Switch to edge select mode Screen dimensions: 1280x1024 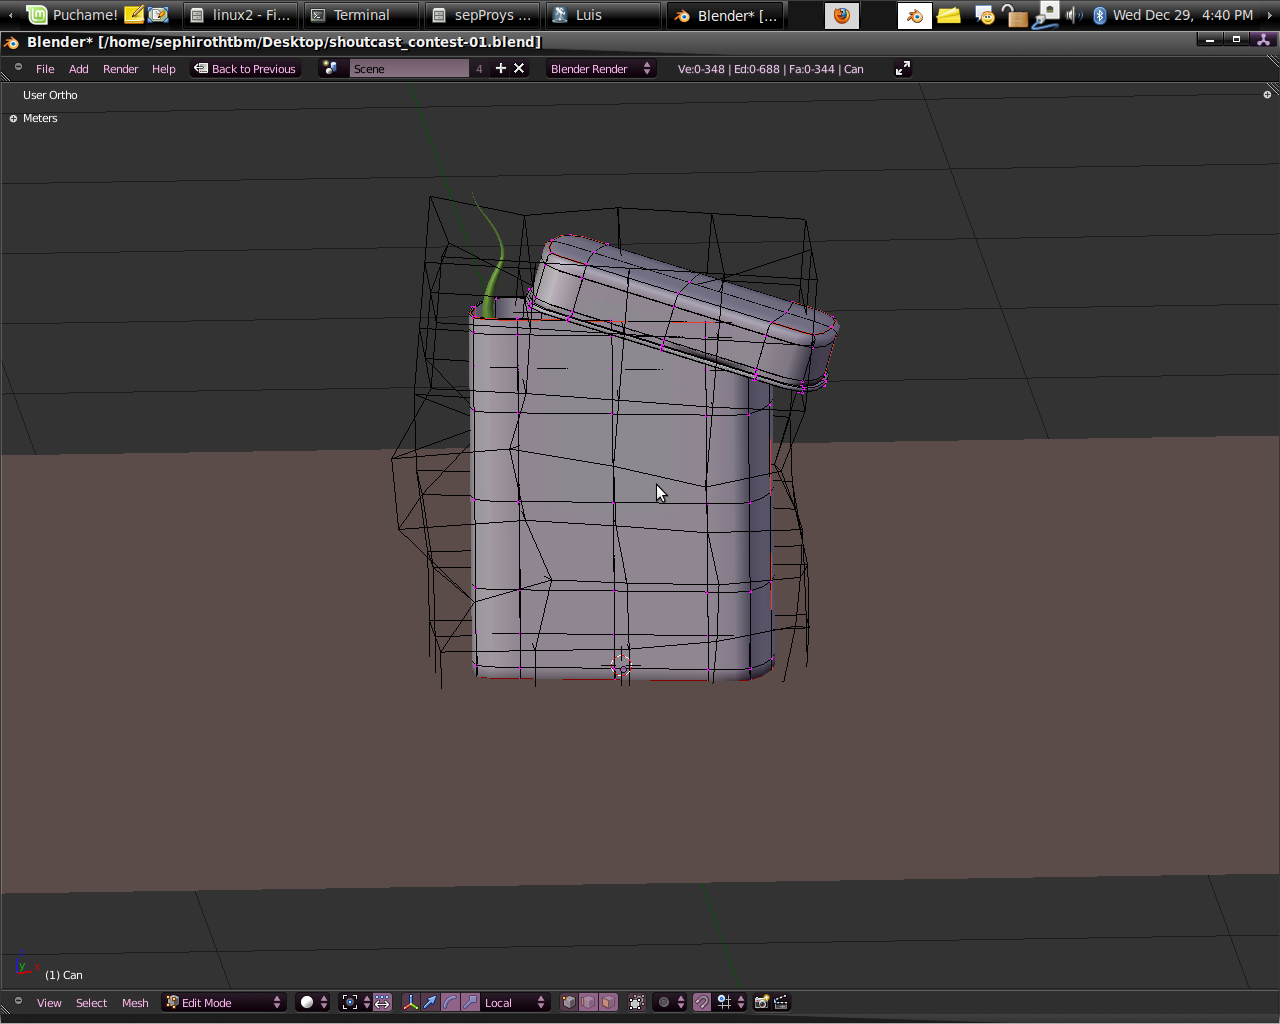tap(589, 1002)
